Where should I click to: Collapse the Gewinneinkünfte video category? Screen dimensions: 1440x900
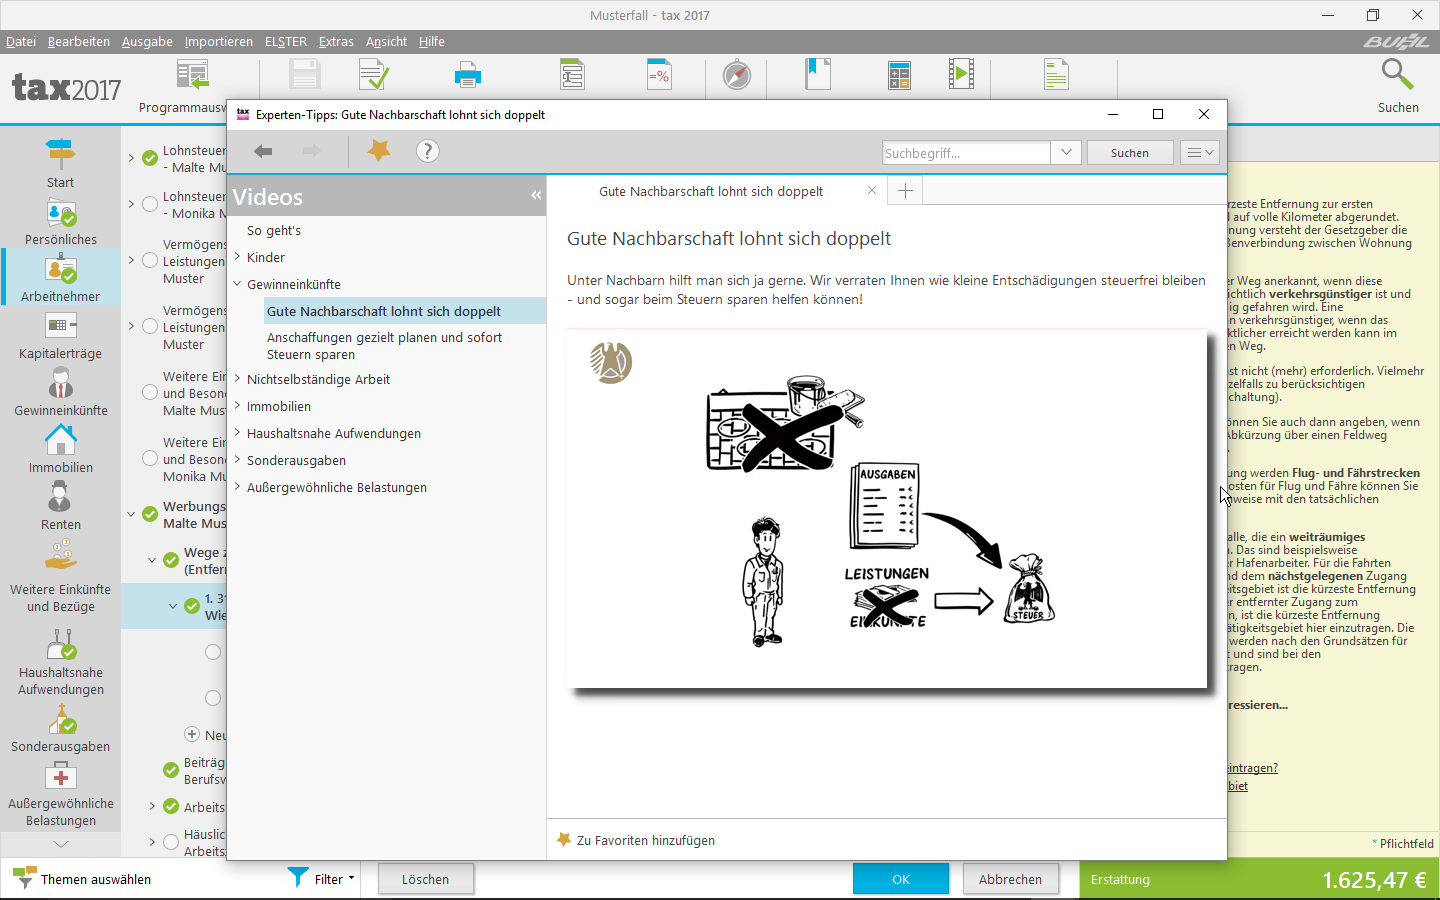238,284
